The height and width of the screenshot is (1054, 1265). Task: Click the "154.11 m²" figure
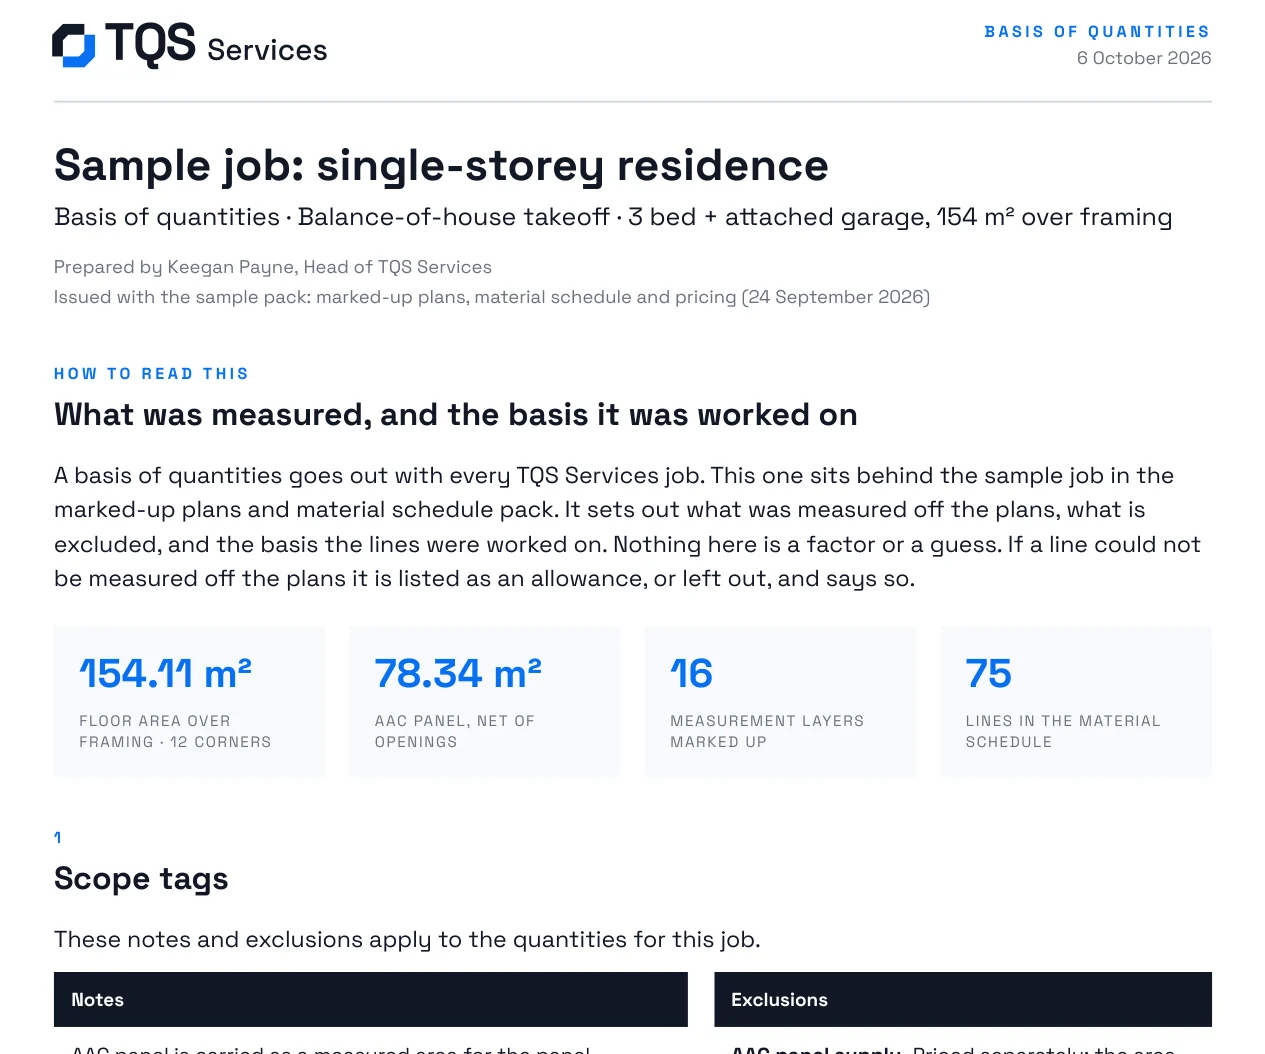click(x=165, y=674)
